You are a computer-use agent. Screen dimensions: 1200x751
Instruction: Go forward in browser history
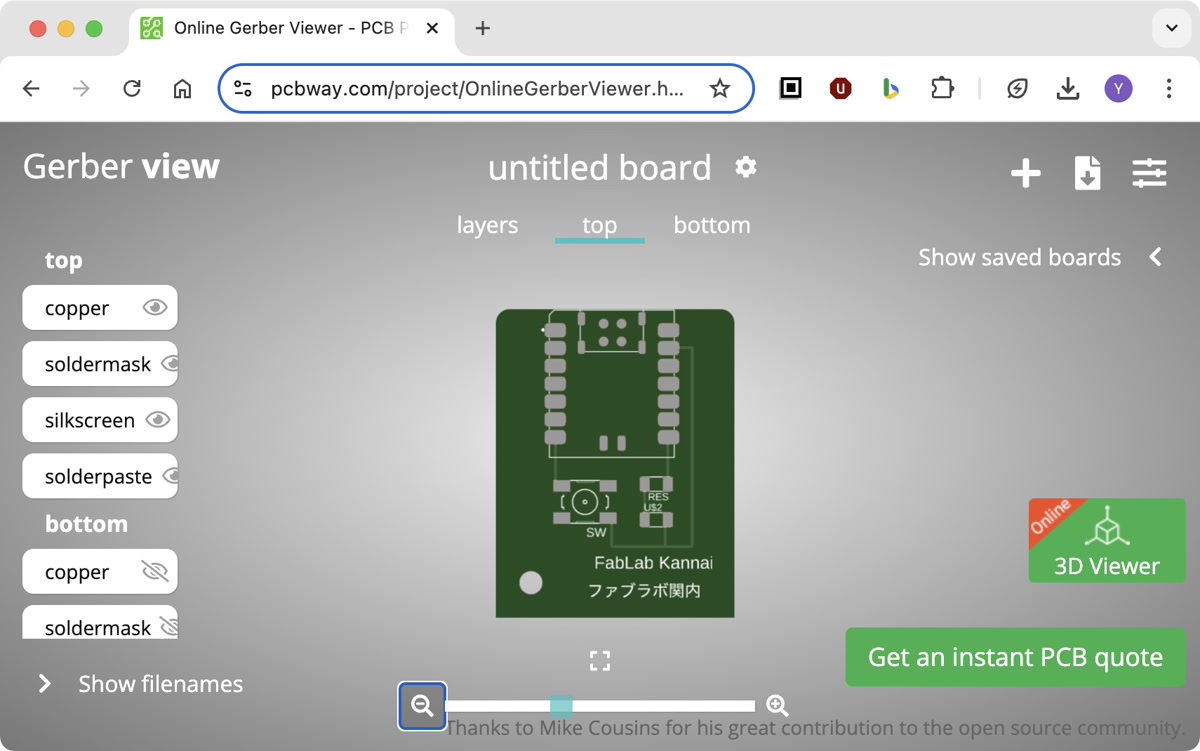click(82, 89)
